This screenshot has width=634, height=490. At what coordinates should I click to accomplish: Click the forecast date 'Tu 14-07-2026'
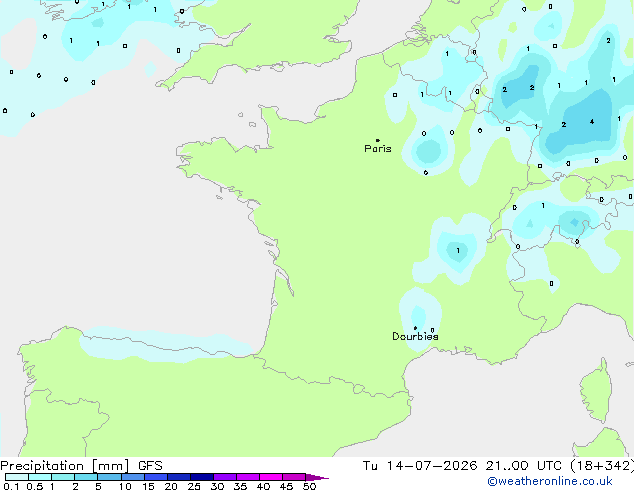[x=420, y=466]
